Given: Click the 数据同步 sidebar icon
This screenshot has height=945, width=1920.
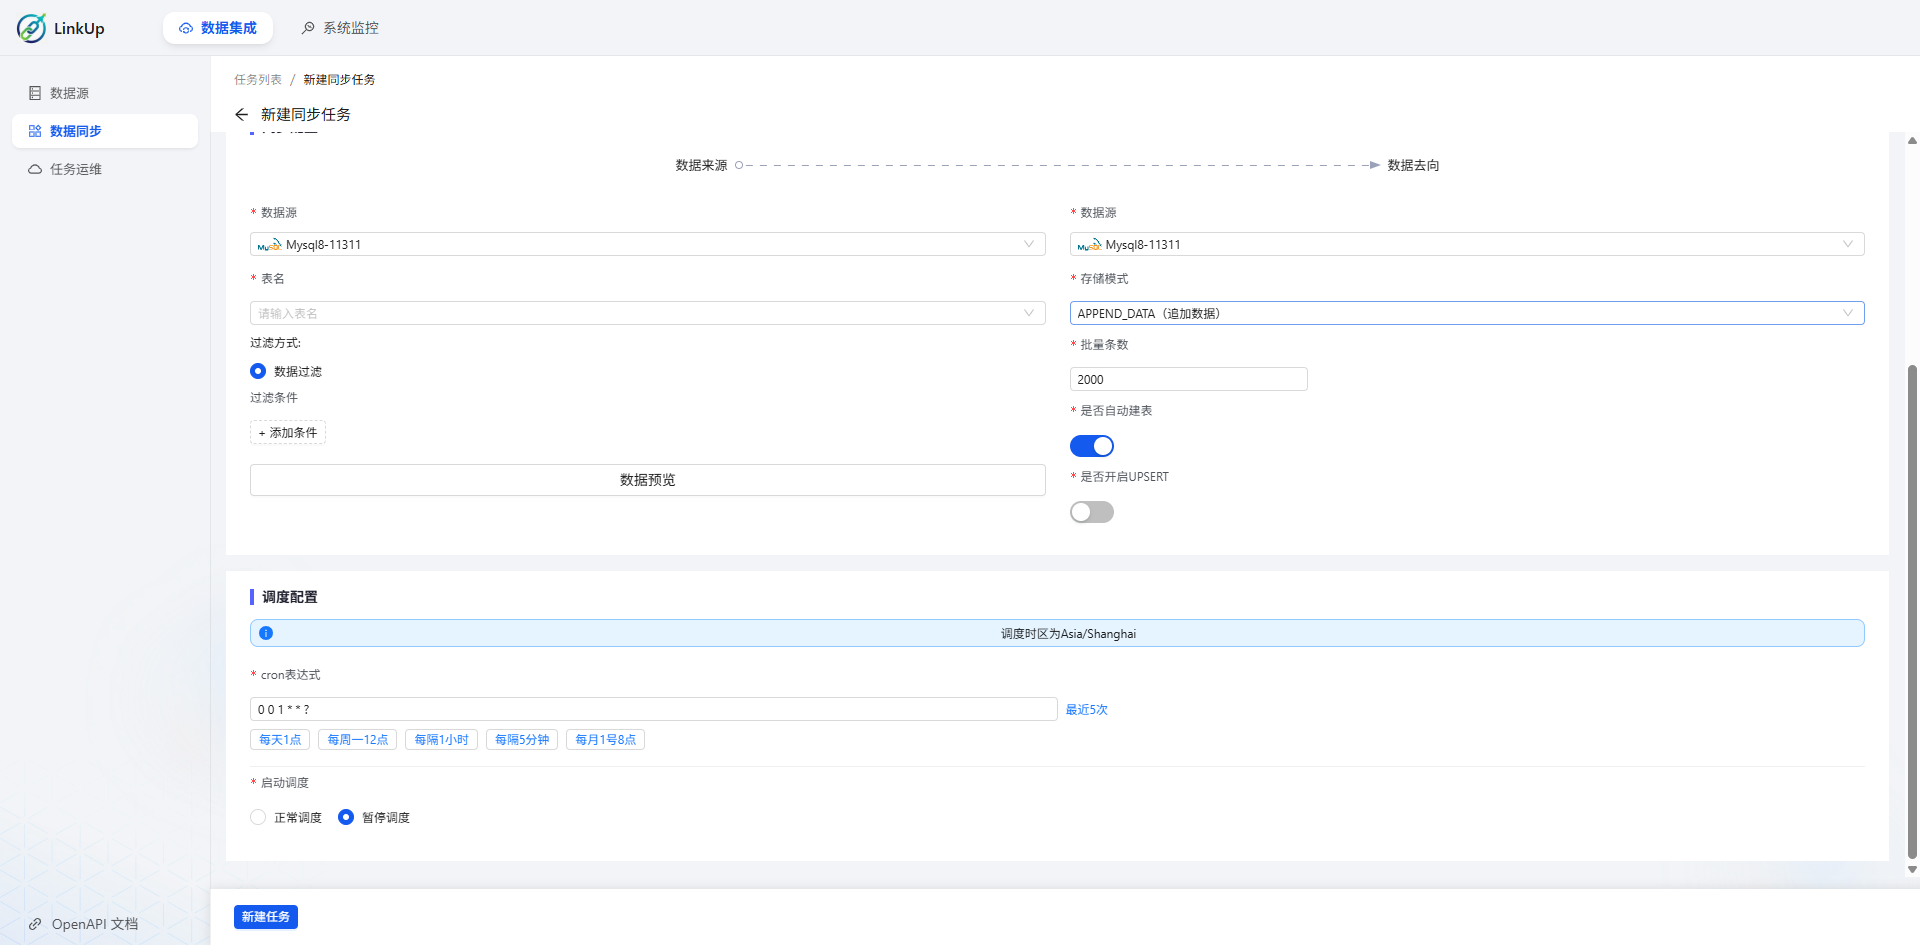Looking at the screenshot, I should coord(34,131).
